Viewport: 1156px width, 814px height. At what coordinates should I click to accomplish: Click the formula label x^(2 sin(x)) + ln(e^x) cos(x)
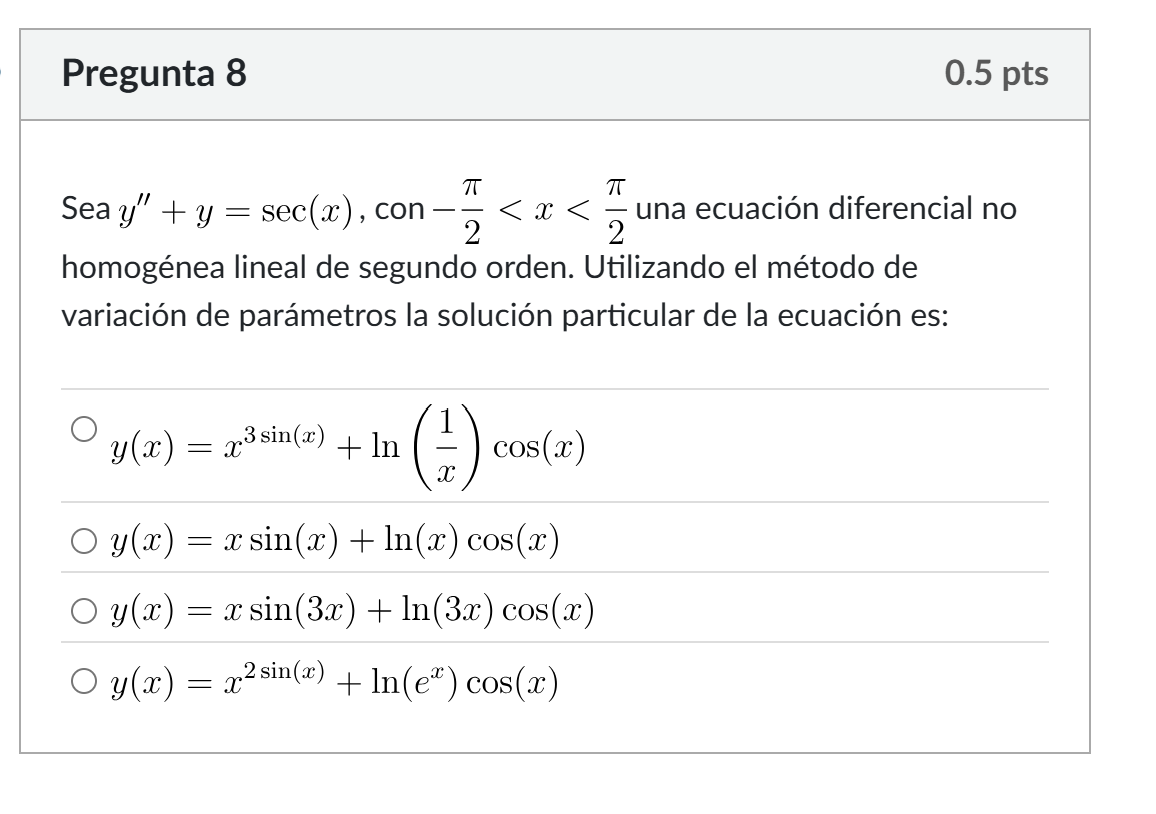pos(335,681)
